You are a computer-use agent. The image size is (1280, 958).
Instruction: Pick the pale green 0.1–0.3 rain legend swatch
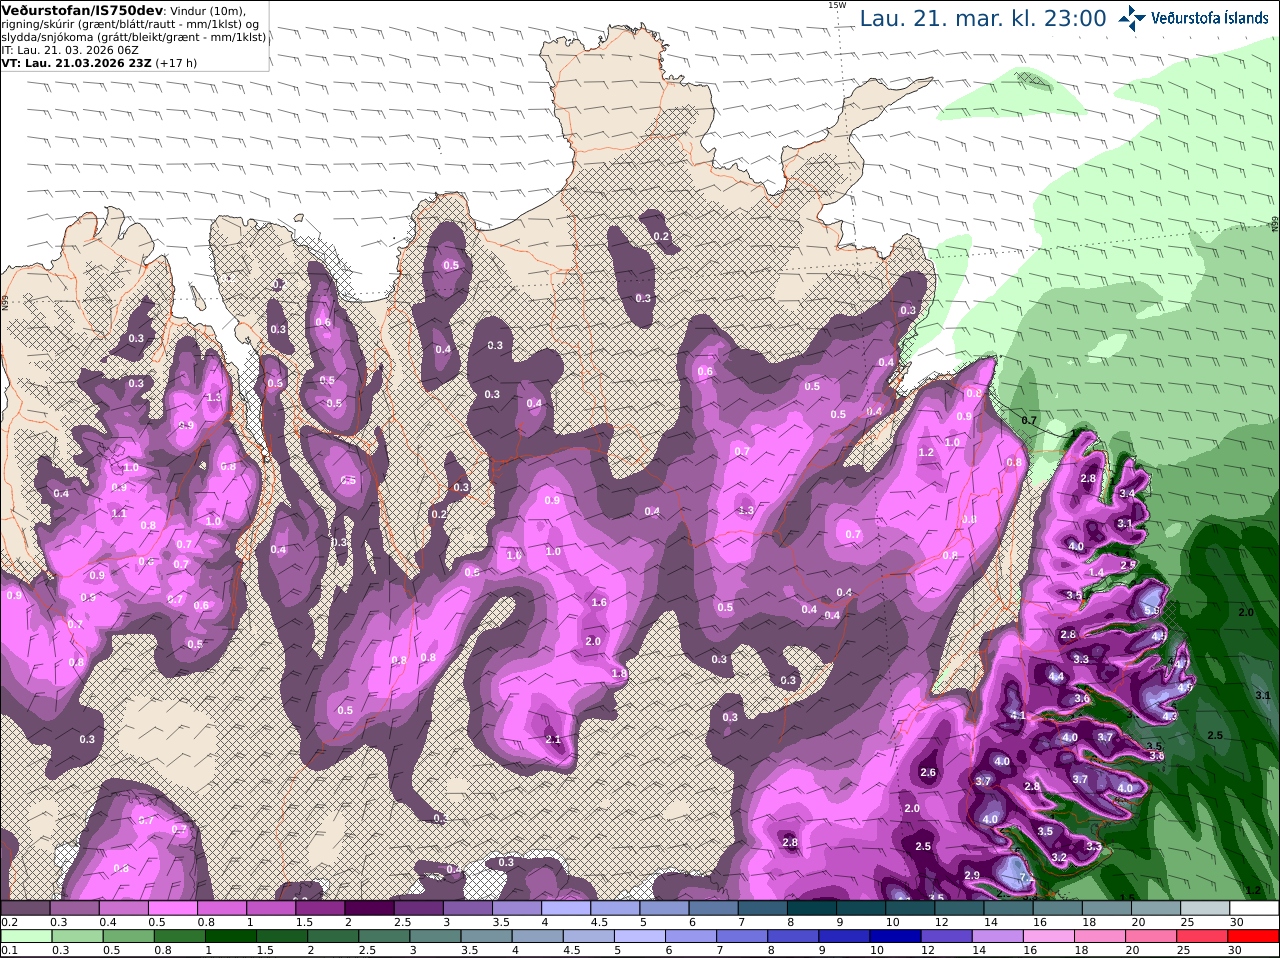click(x=24, y=936)
